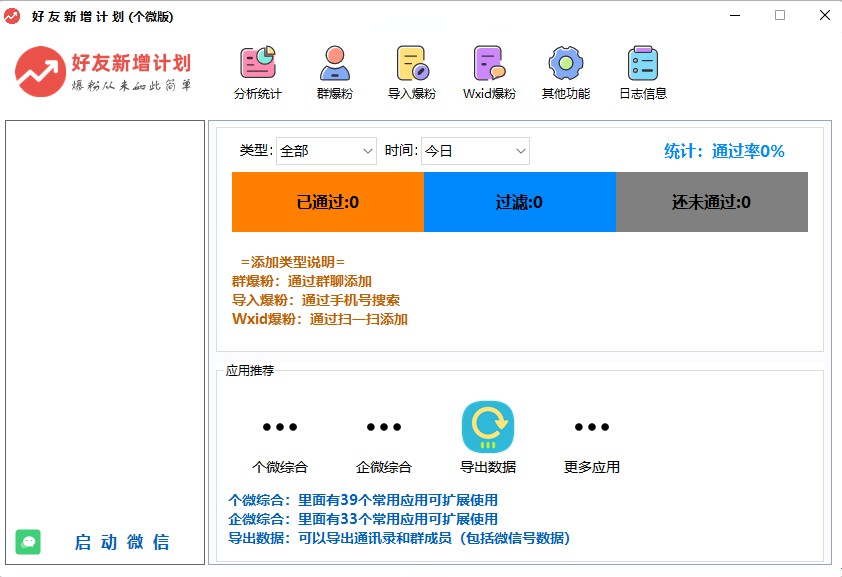Click the orange 已通过 block
Image resolution: width=842 pixels, height=577 pixels.
(328, 202)
